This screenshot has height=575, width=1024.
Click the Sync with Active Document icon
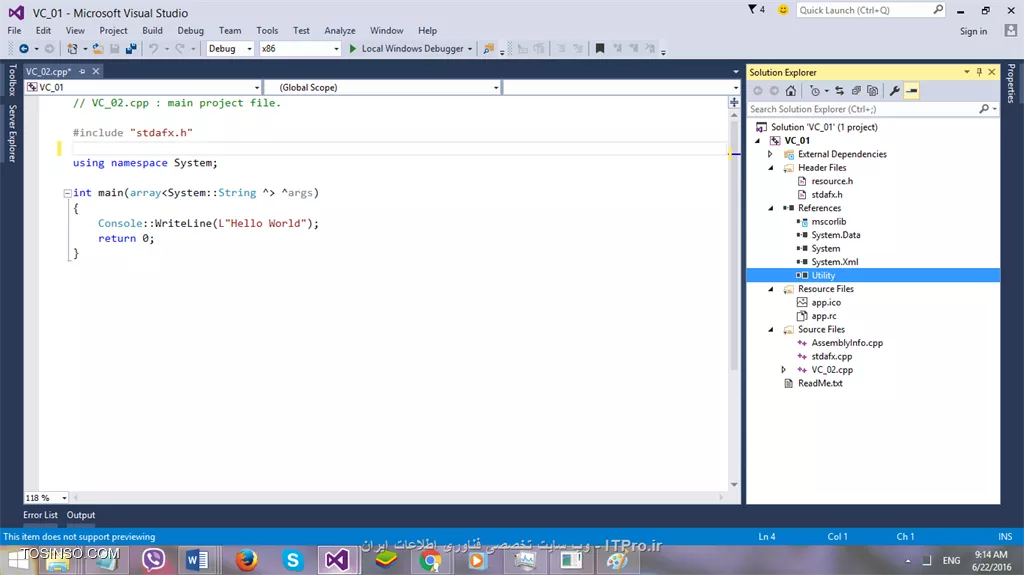click(839, 91)
